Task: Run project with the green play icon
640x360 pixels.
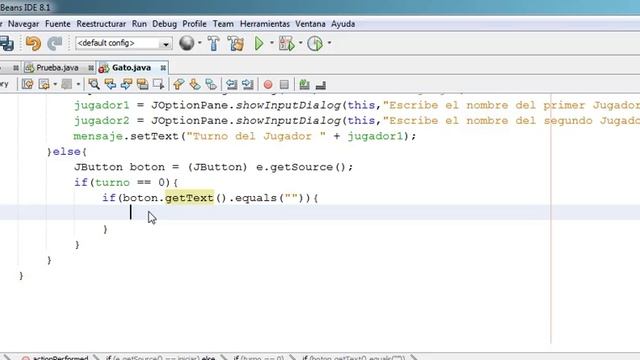Action: (259, 43)
